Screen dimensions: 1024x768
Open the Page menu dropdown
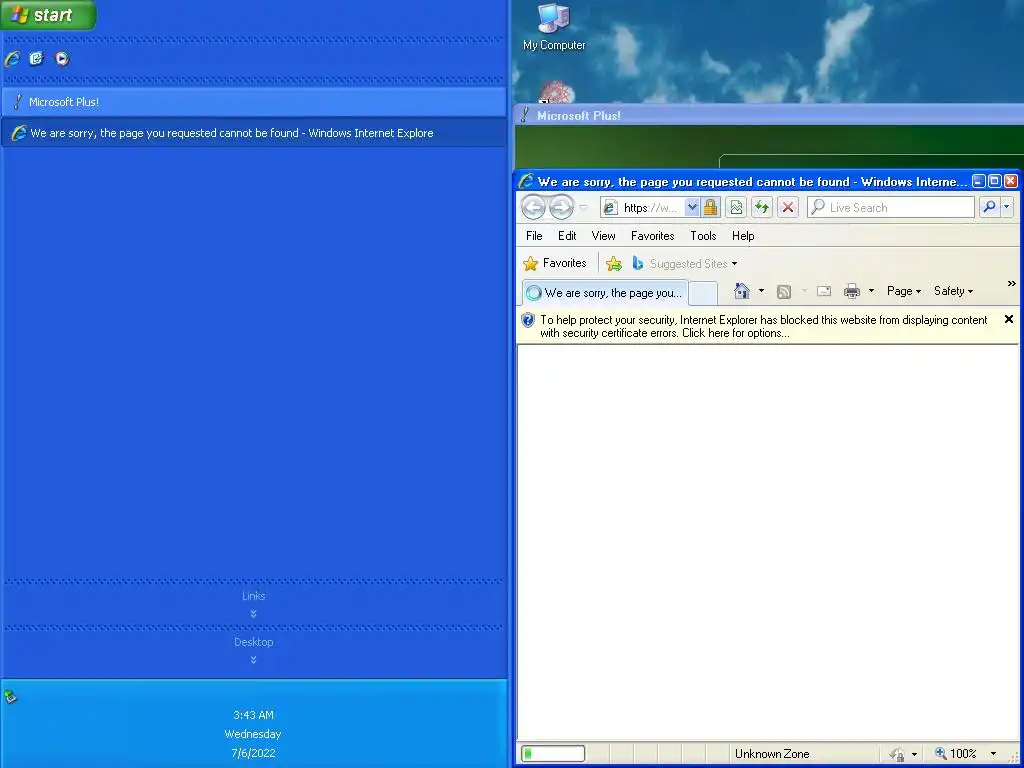tap(904, 291)
